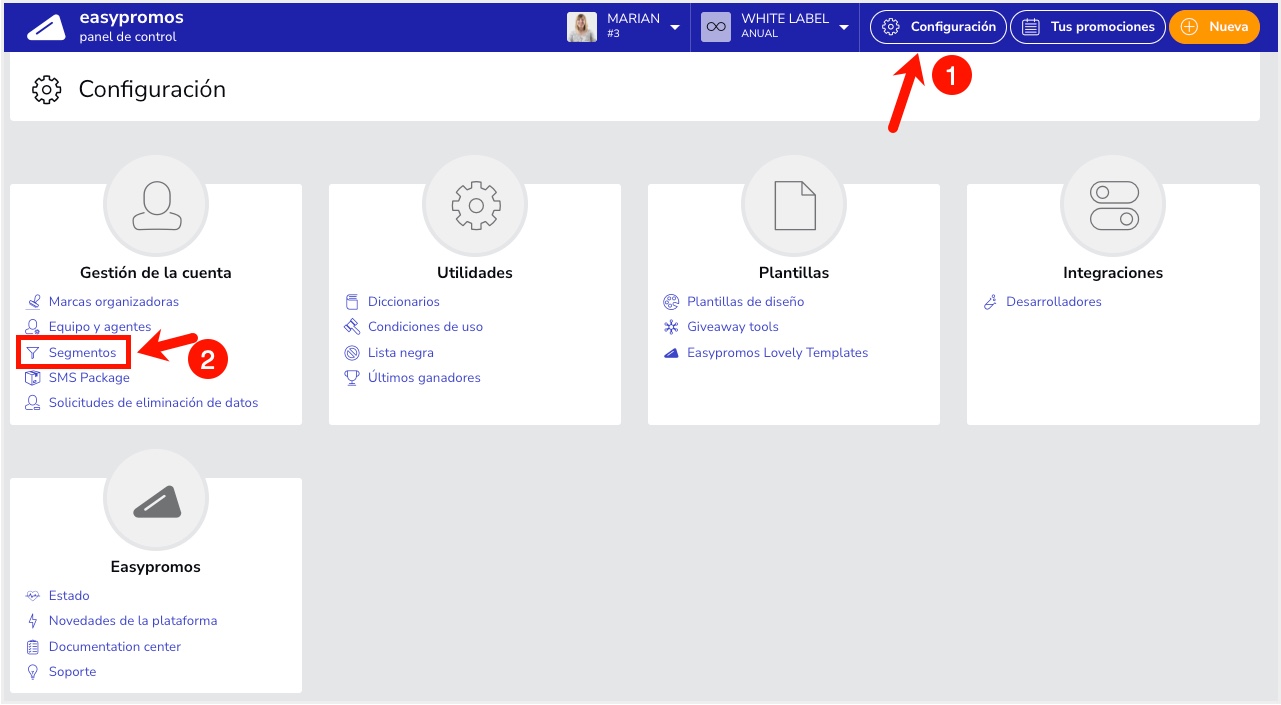Image resolution: width=1281 pixels, height=705 pixels.
Task: Click the clipboard icon beside Documentation center
Action: pyautogui.click(x=33, y=647)
